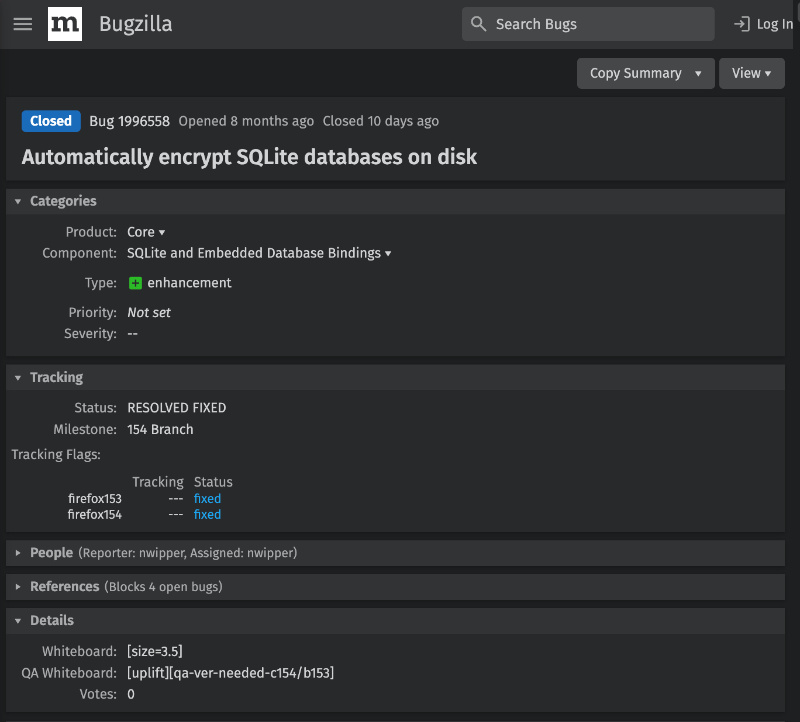The width and height of the screenshot is (800, 722).
Task: Open the Core product dropdown
Action: tap(146, 232)
